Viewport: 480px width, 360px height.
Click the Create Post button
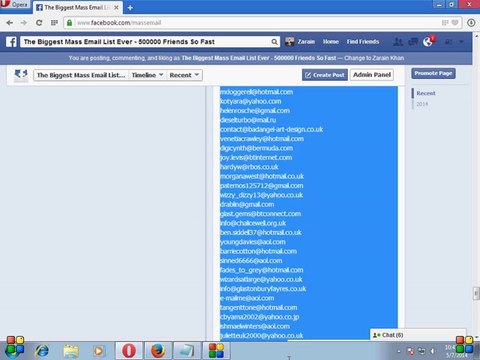pyautogui.click(x=325, y=75)
